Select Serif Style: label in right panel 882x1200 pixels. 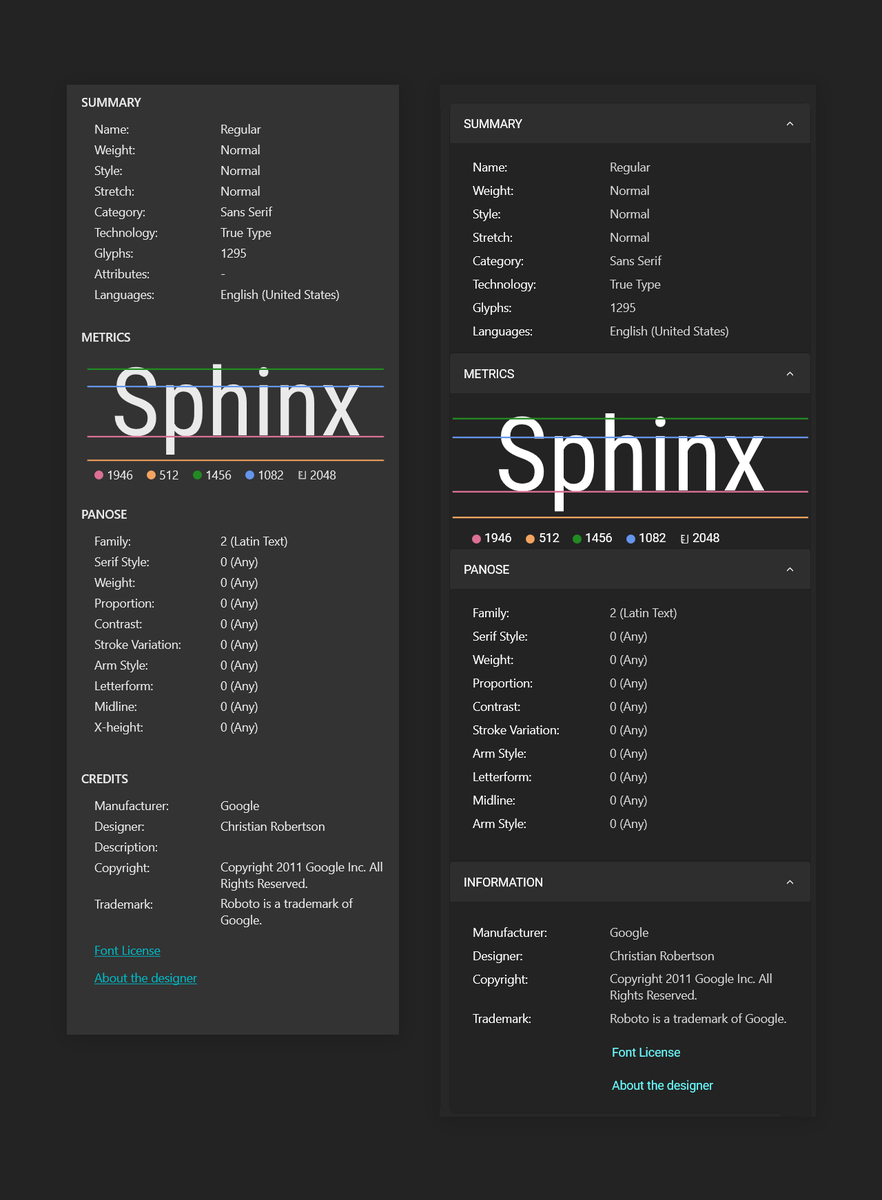pyautogui.click(x=500, y=637)
